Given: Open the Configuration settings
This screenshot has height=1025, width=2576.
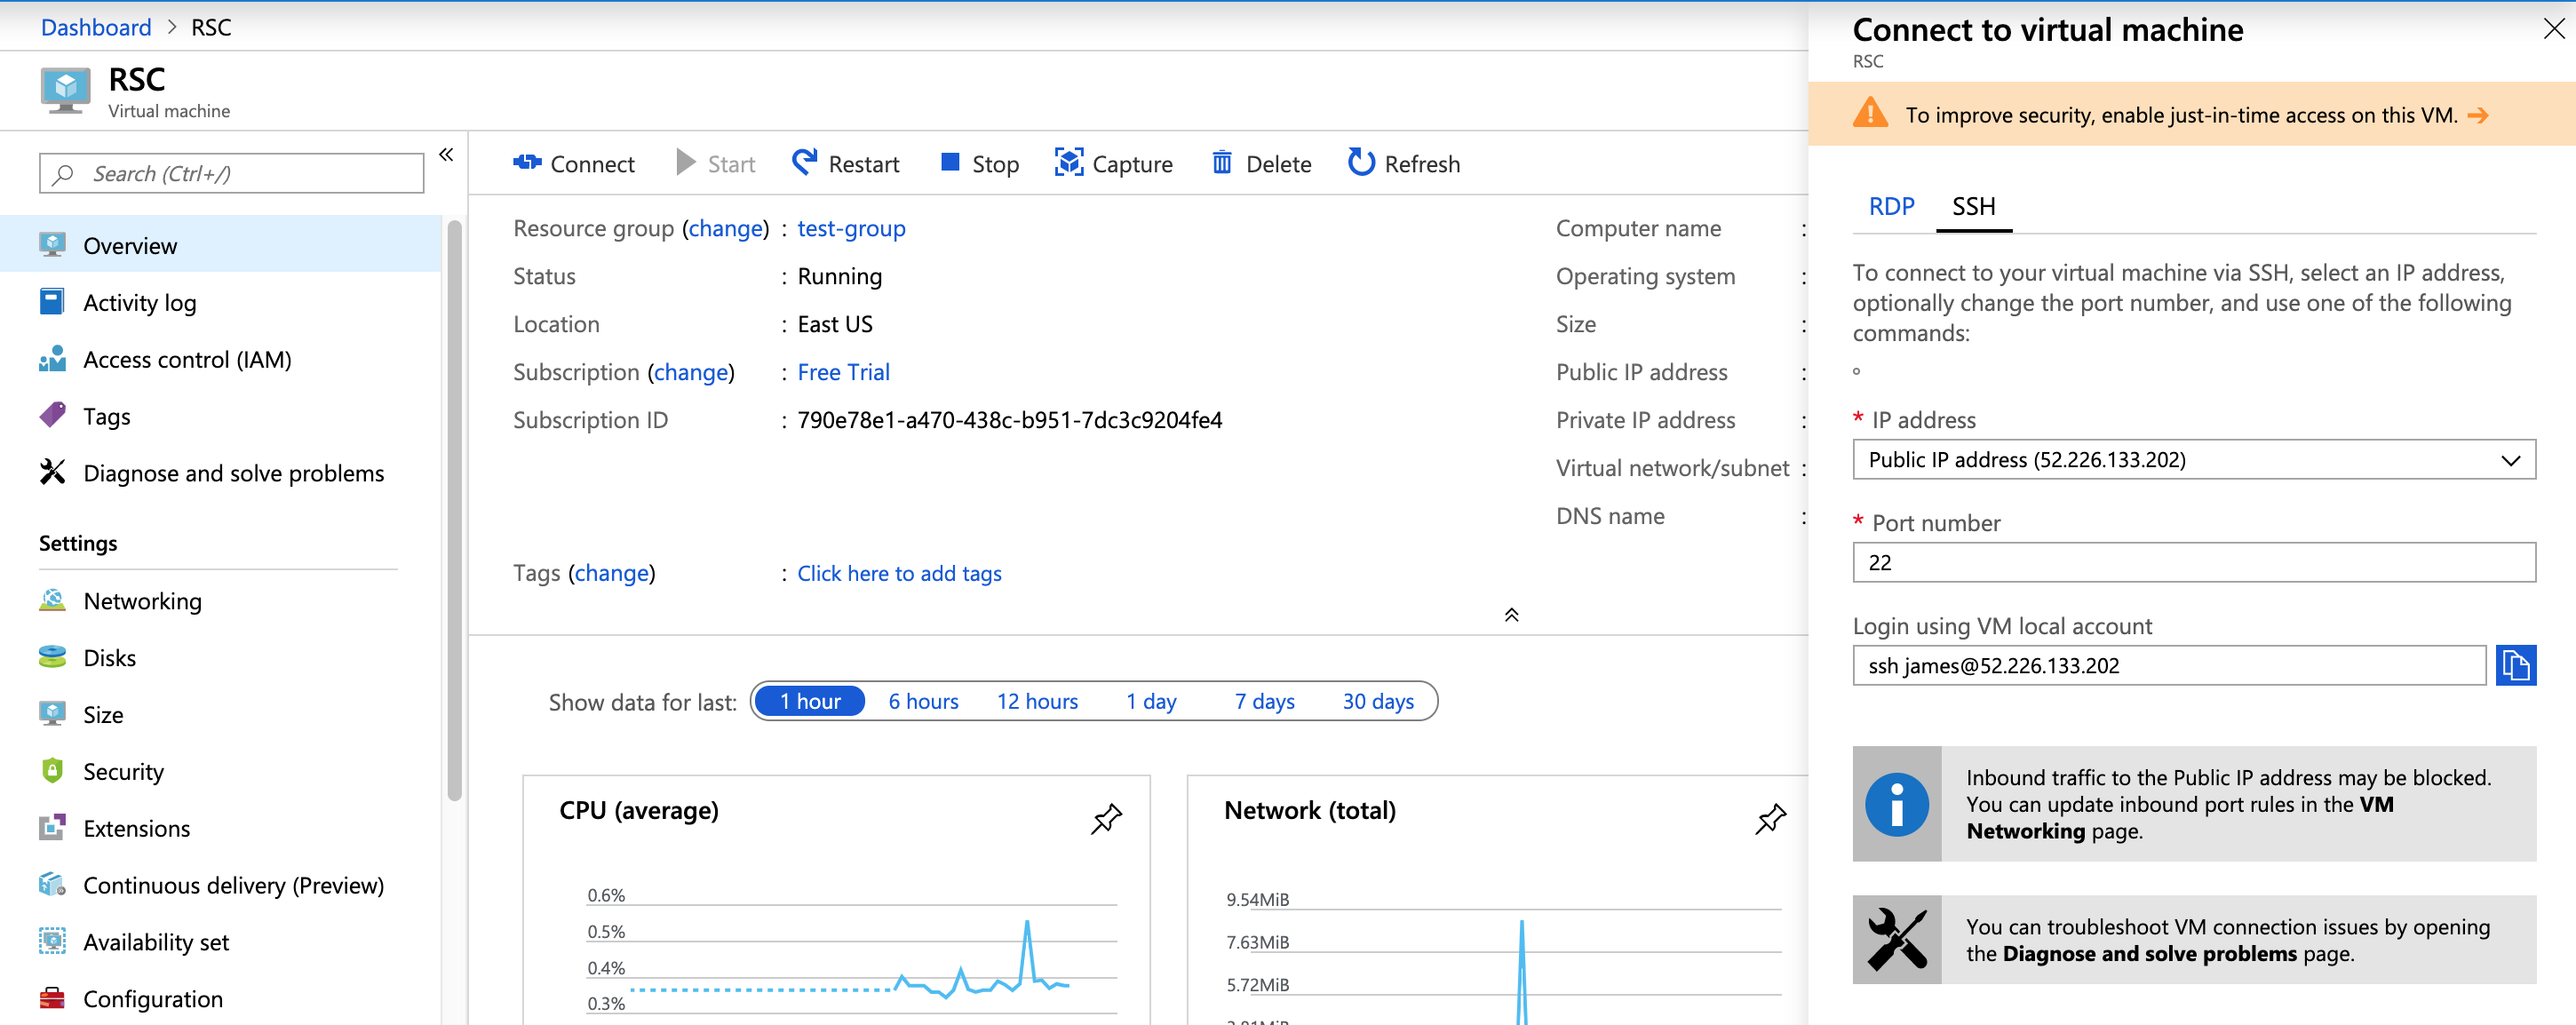Looking at the screenshot, I should click(x=220, y=999).
